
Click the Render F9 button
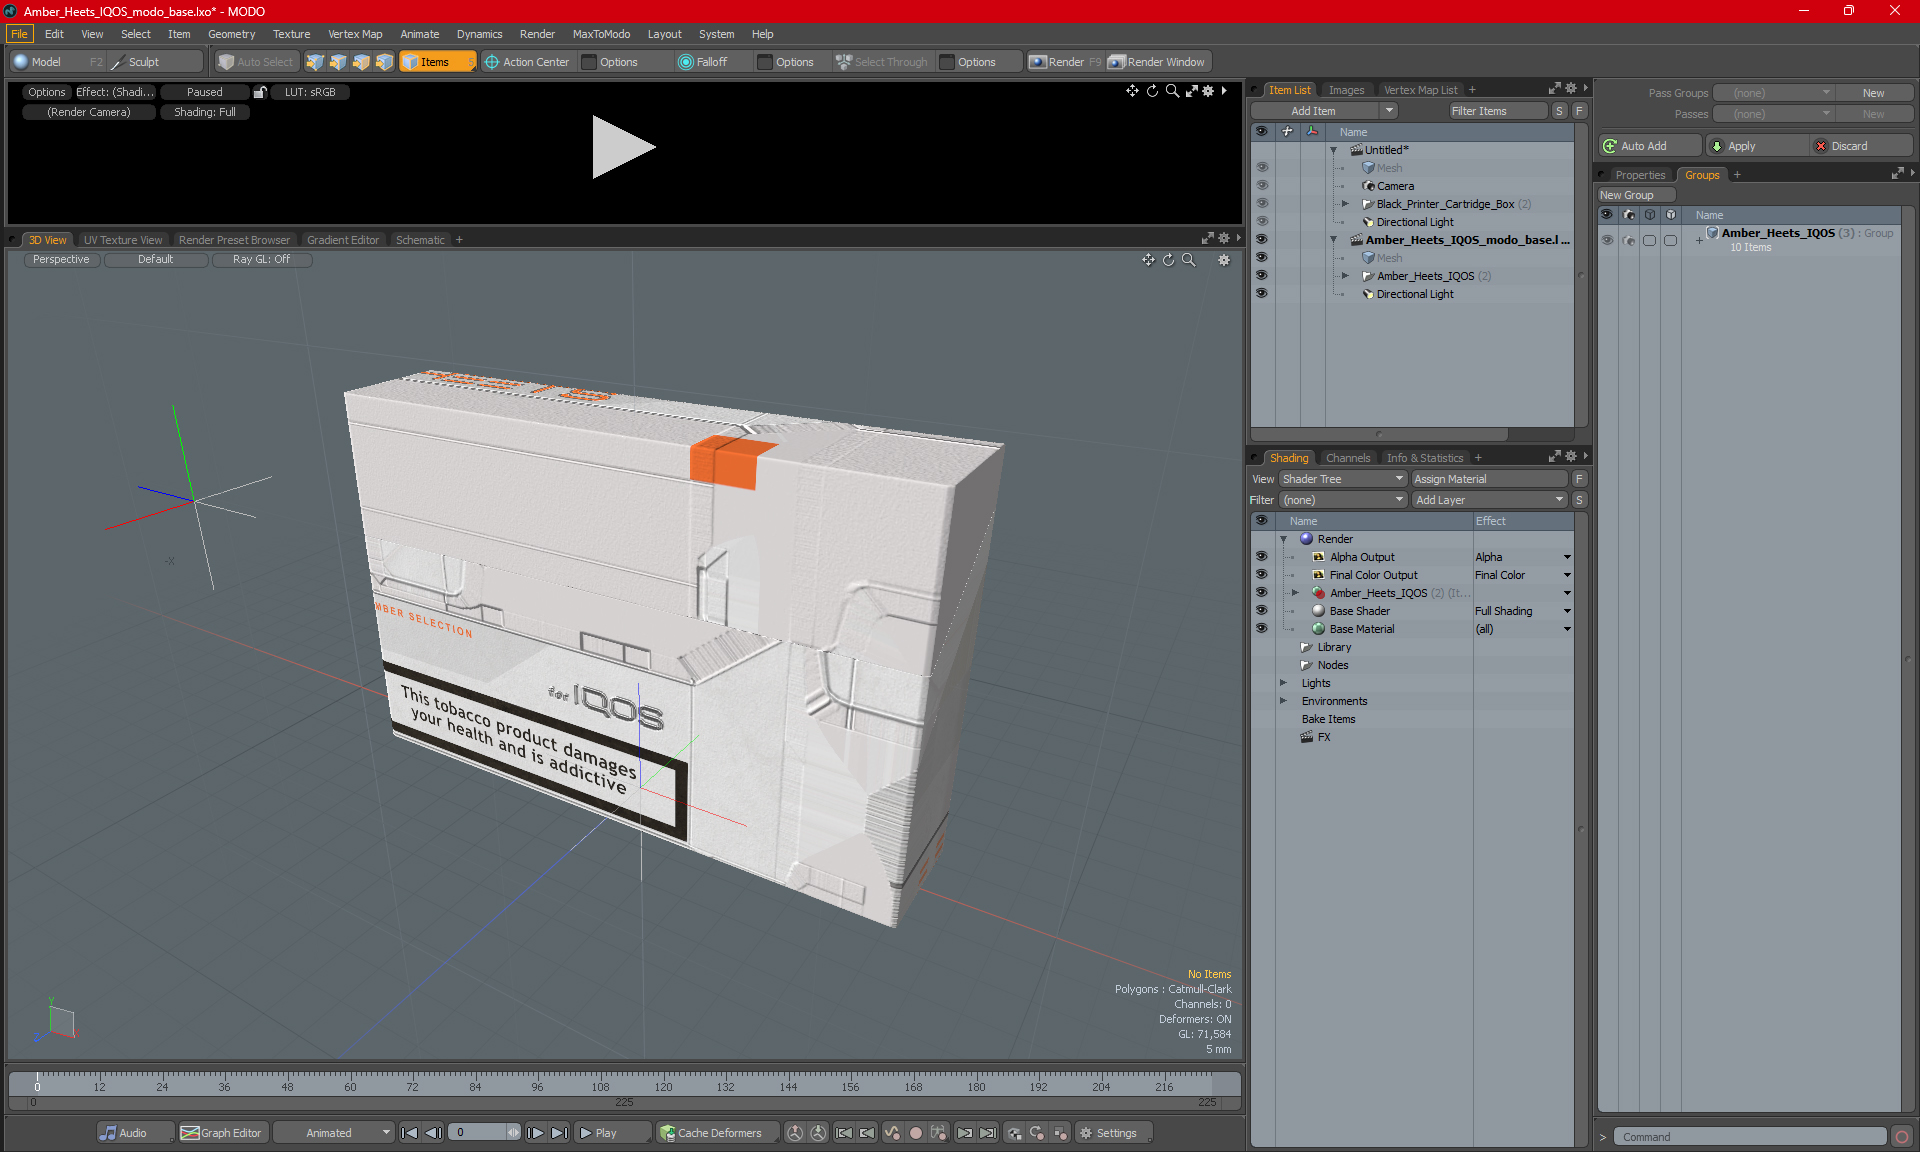[1065, 62]
